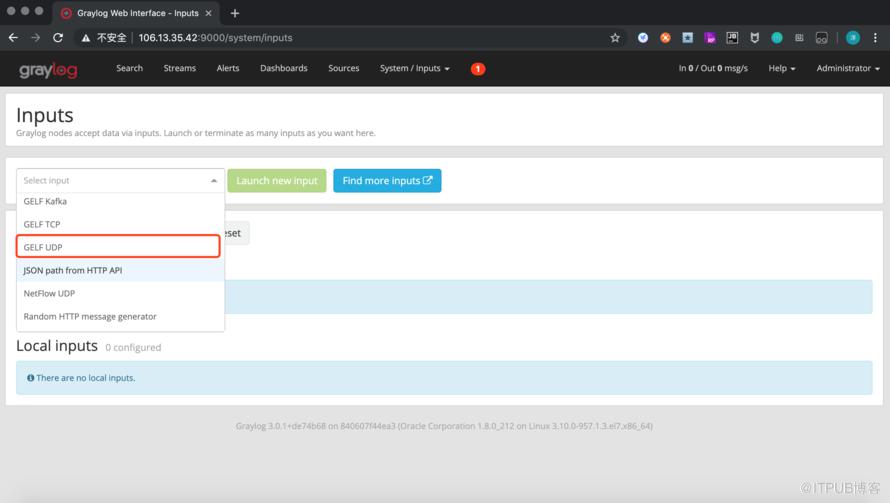Choose GELF UDP from the list
890x503 pixels.
pos(118,247)
